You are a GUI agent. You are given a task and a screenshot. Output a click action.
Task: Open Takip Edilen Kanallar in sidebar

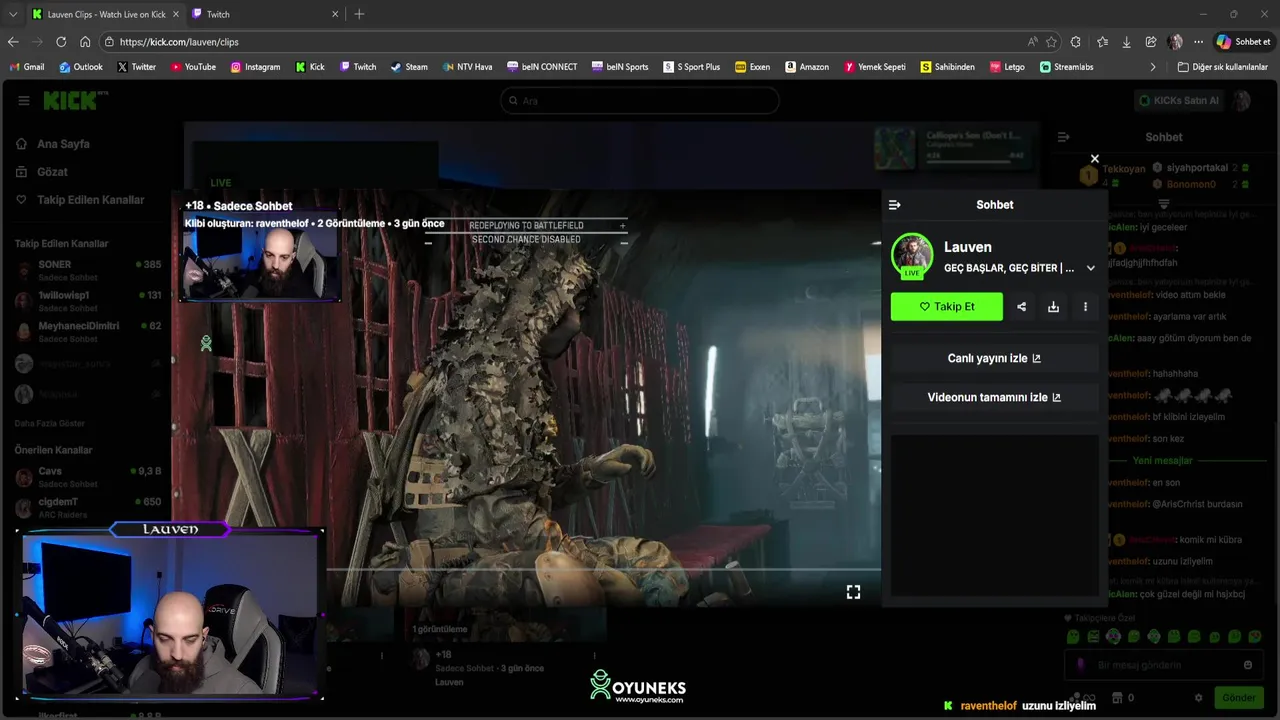pyautogui.click(x=90, y=200)
